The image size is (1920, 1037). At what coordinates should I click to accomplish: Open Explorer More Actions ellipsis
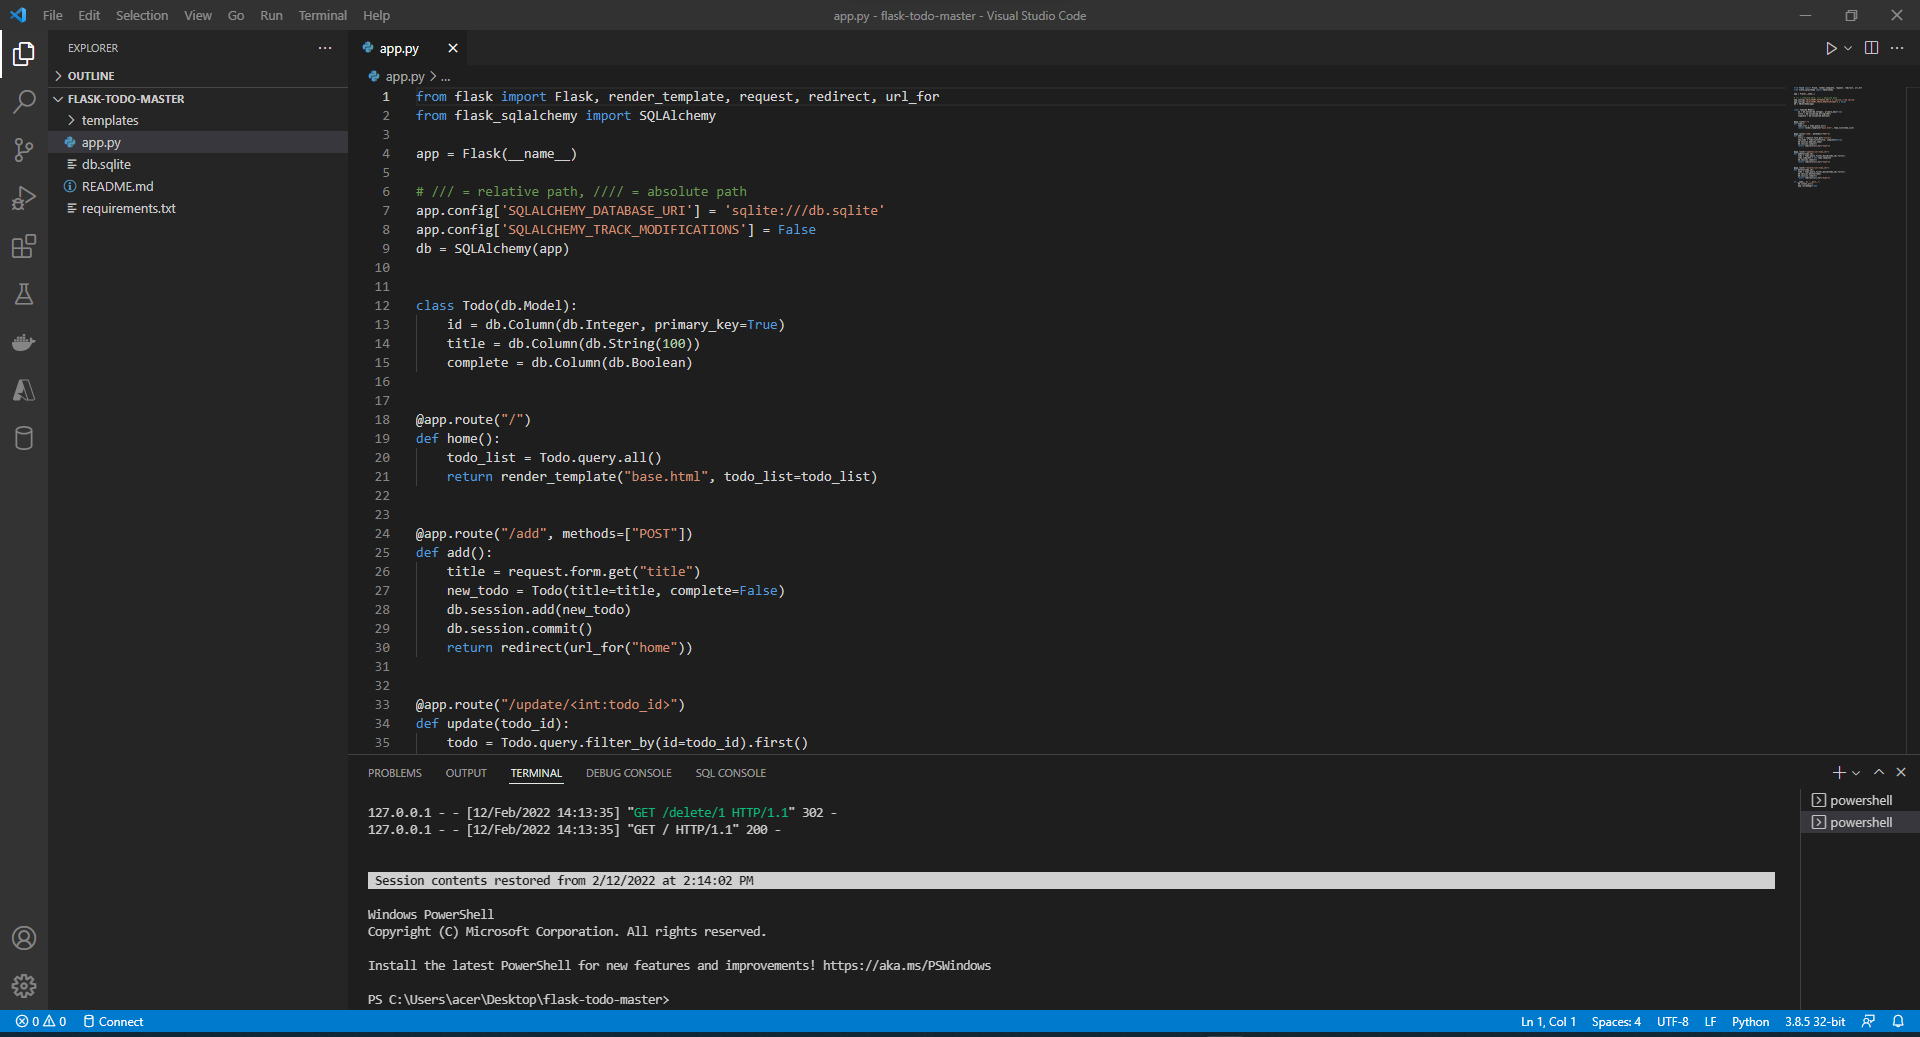pyautogui.click(x=325, y=48)
